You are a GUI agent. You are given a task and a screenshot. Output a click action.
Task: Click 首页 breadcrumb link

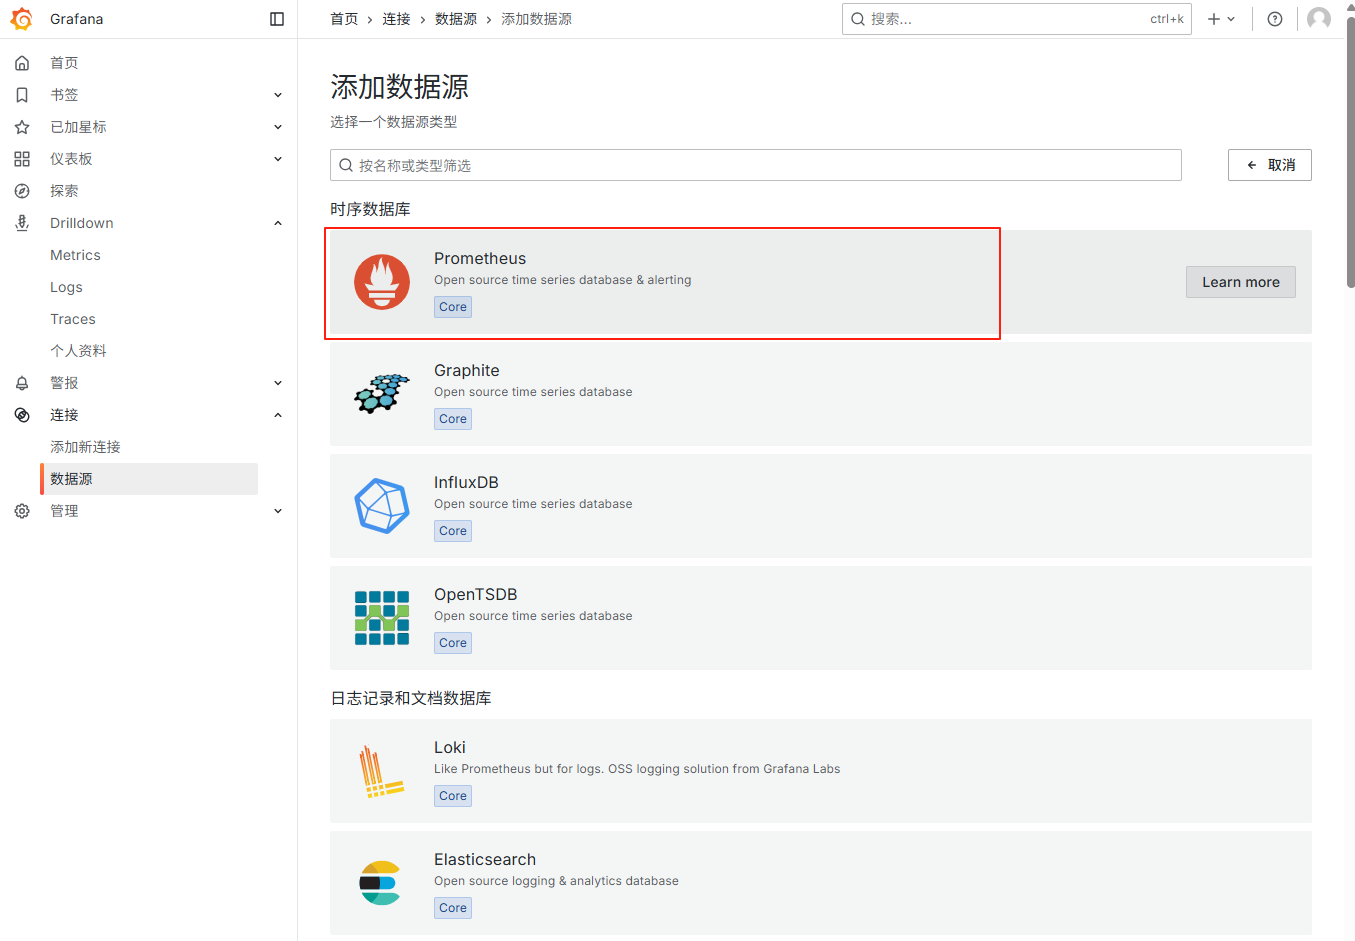(344, 19)
